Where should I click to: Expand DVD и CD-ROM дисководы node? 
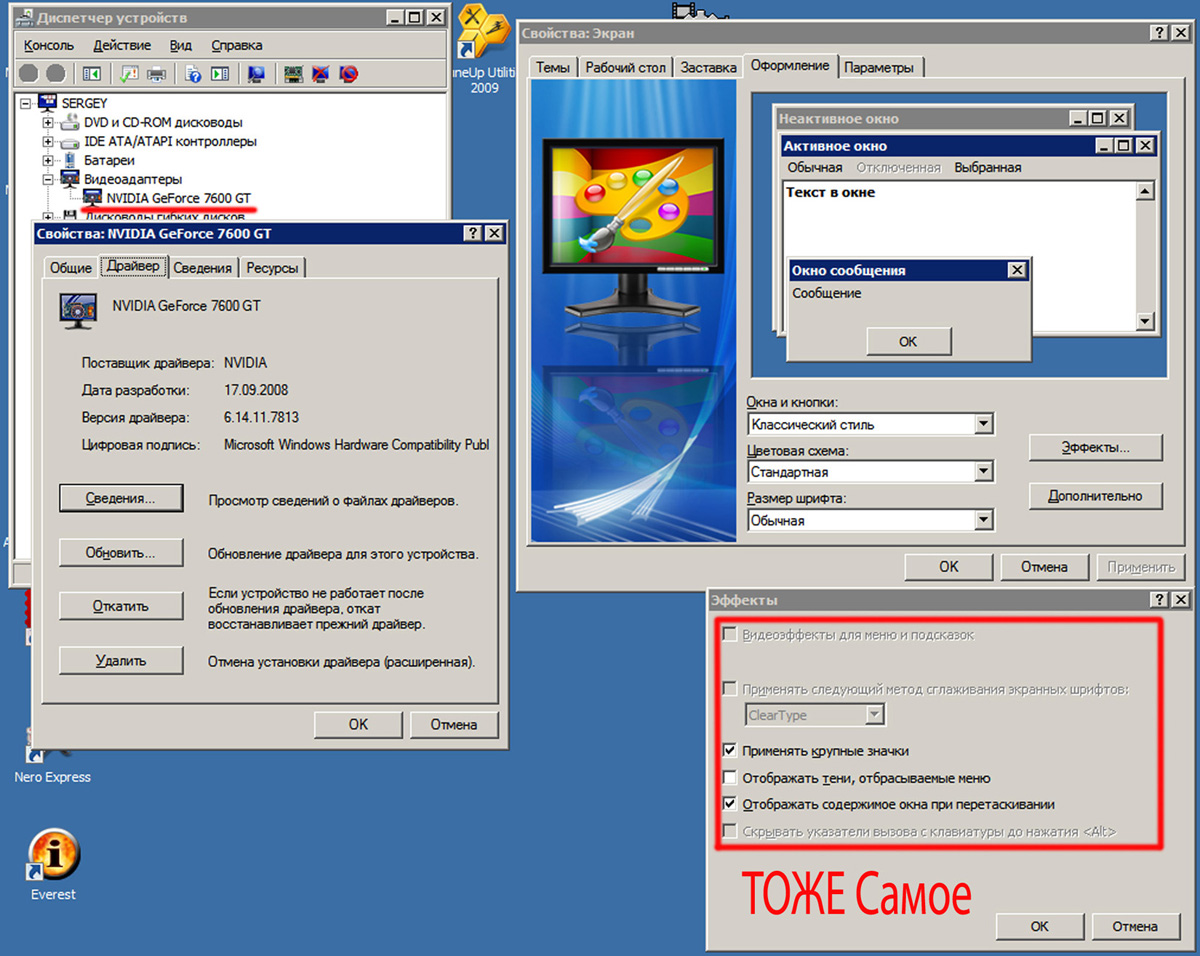(48, 122)
